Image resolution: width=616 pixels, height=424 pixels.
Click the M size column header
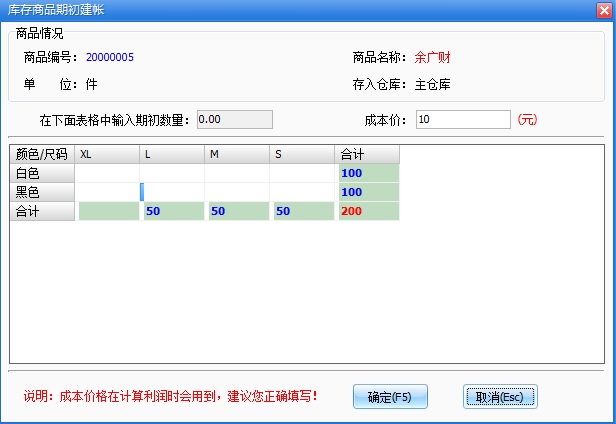pos(237,154)
